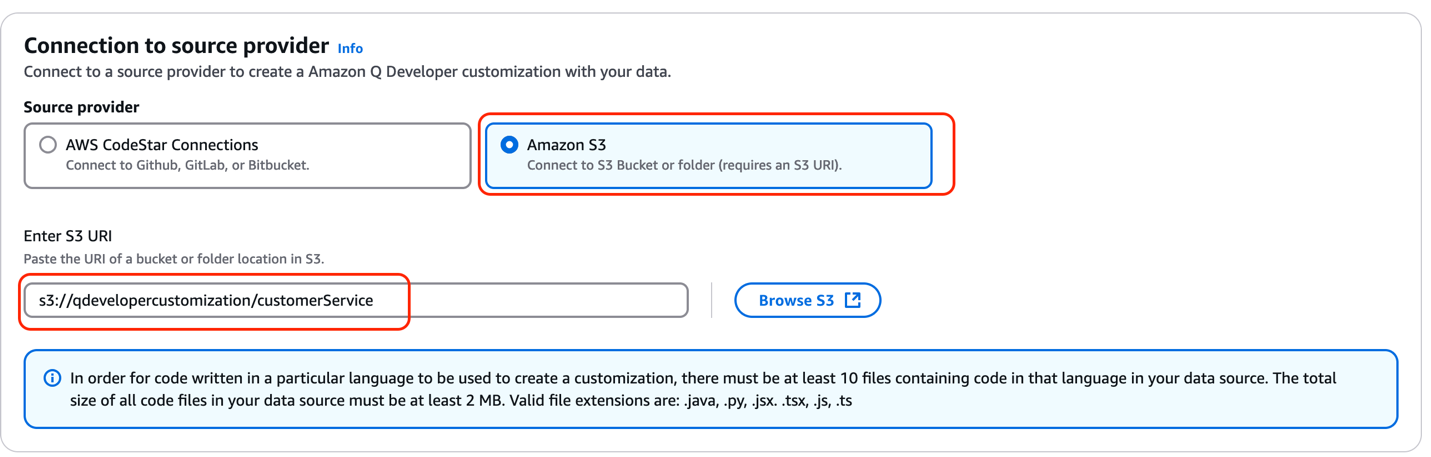Click the file requirements notice text
Image resolution: width=1431 pixels, height=457 pixels.
(702, 390)
